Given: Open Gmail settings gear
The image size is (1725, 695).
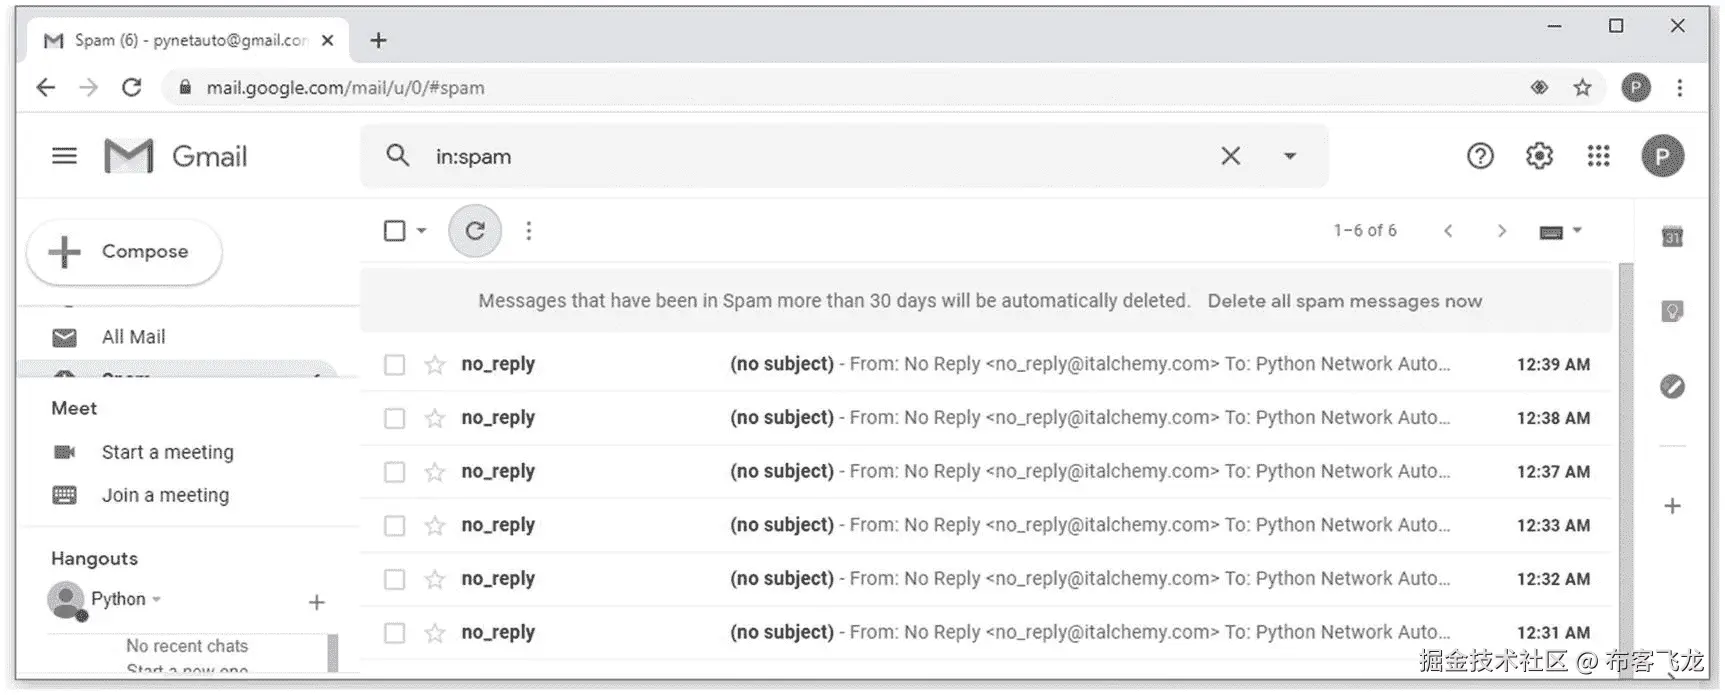Looking at the screenshot, I should pos(1539,156).
